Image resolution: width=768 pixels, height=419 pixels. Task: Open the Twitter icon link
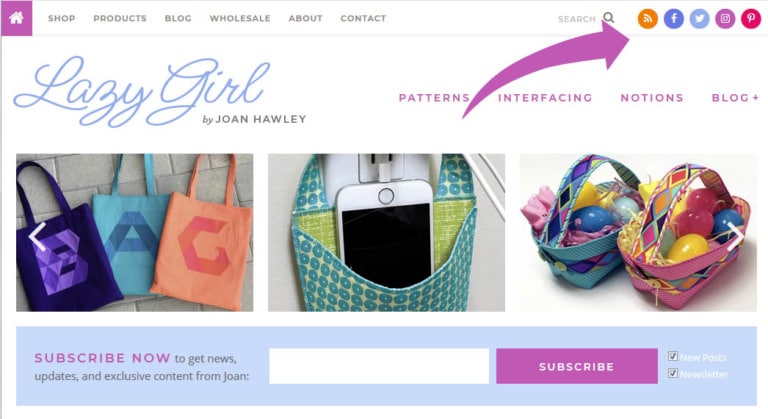[x=699, y=19]
